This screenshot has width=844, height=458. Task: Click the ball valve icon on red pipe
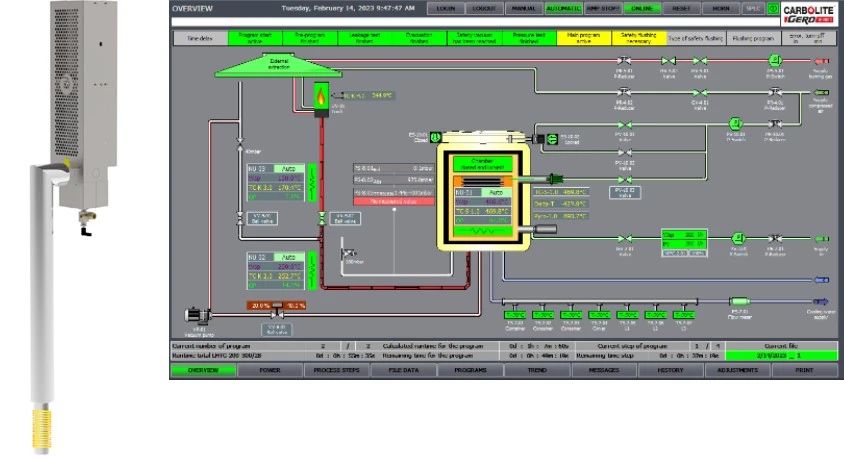click(321, 218)
